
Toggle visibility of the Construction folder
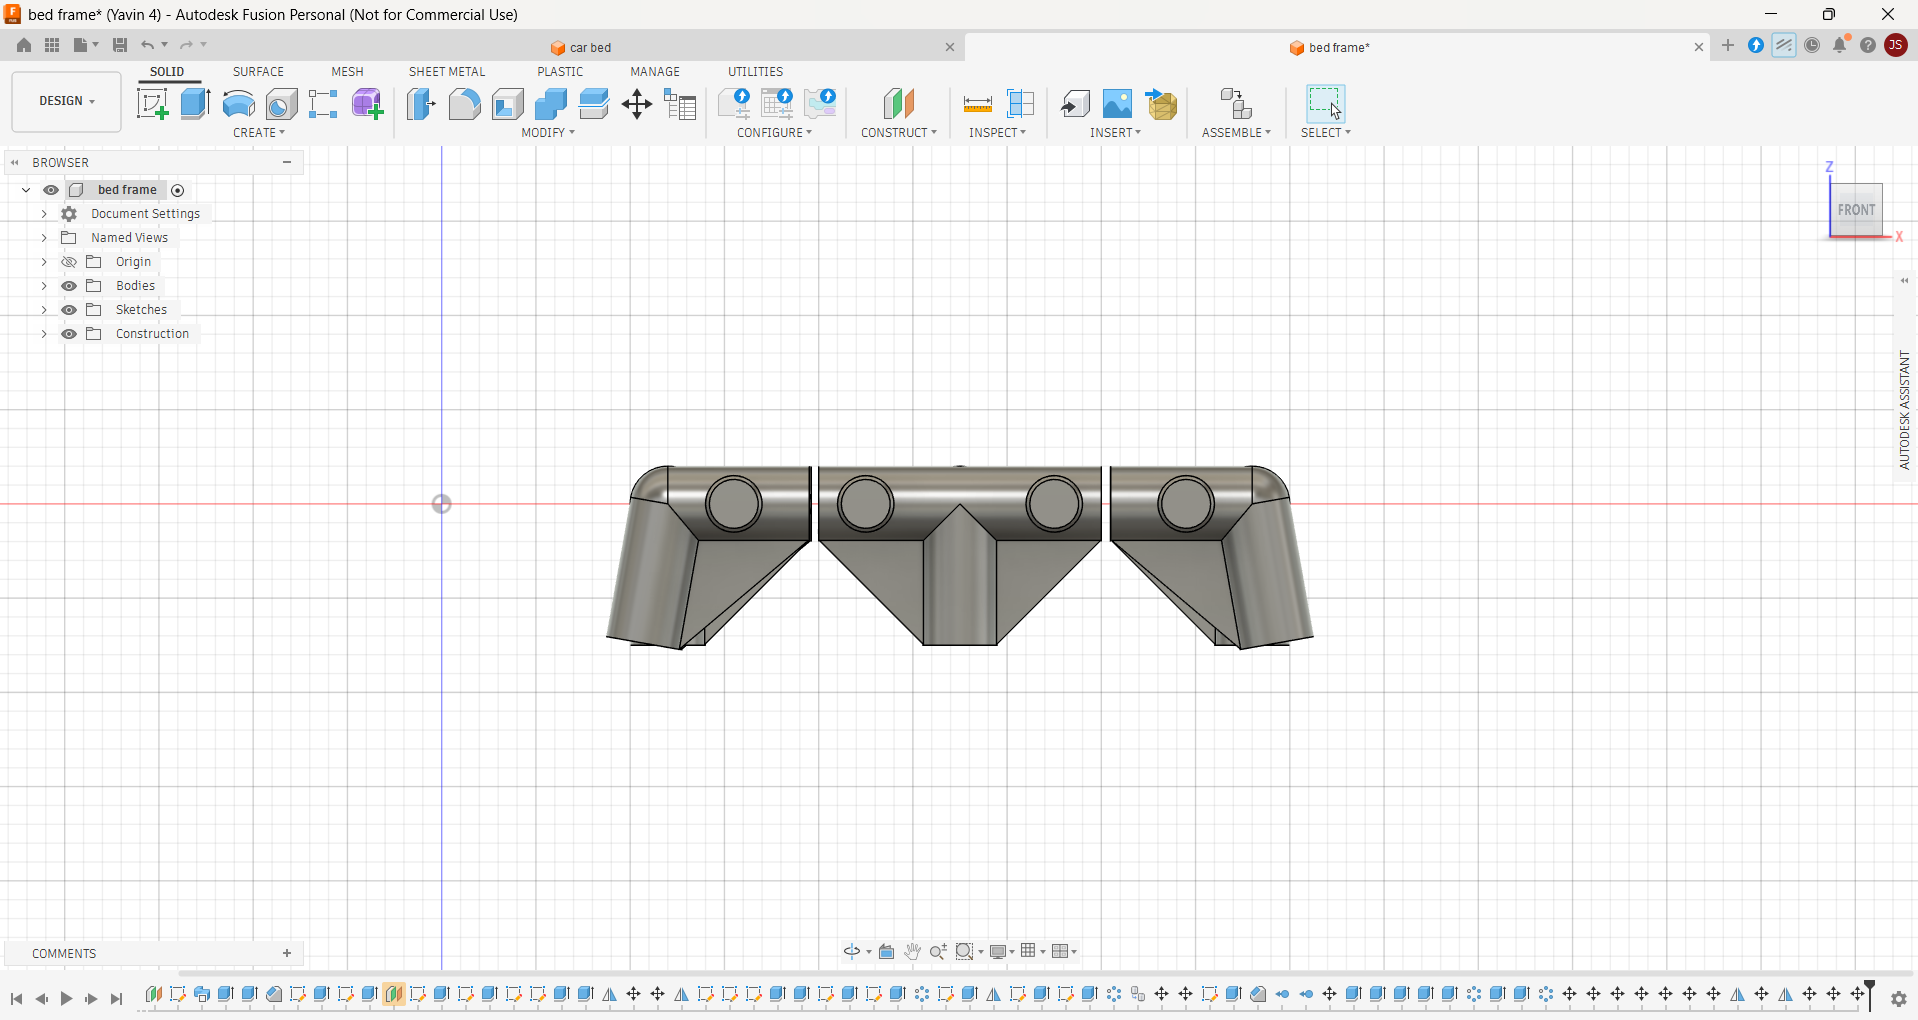[69, 334]
